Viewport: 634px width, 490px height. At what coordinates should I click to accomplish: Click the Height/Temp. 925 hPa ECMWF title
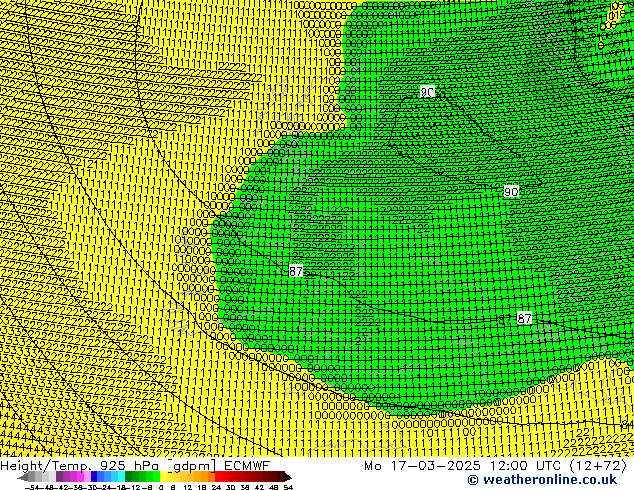(135, 465)
